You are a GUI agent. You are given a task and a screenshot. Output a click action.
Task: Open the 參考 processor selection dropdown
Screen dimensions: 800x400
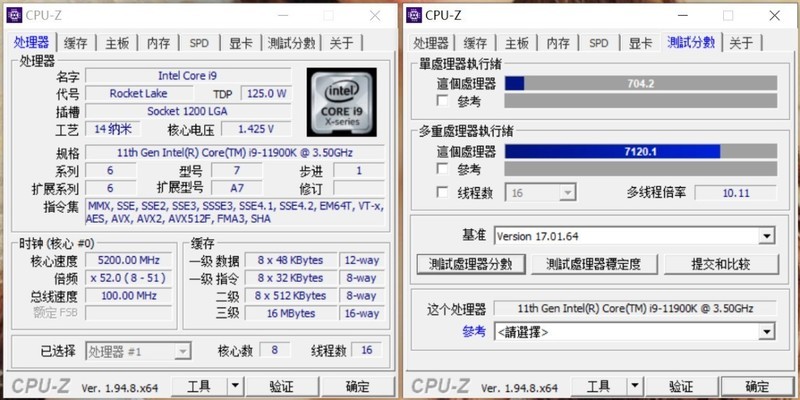(634, 332)
